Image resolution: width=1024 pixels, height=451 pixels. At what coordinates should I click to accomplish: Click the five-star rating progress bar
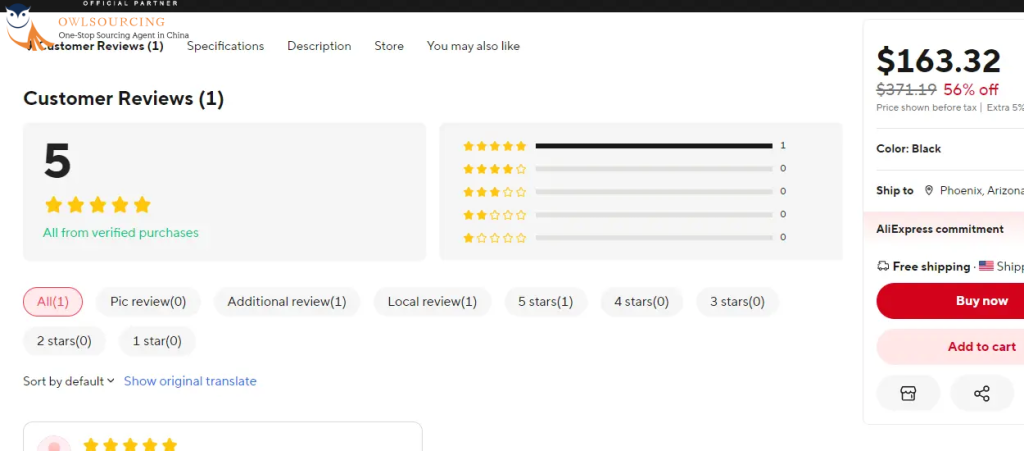[653, 146]
